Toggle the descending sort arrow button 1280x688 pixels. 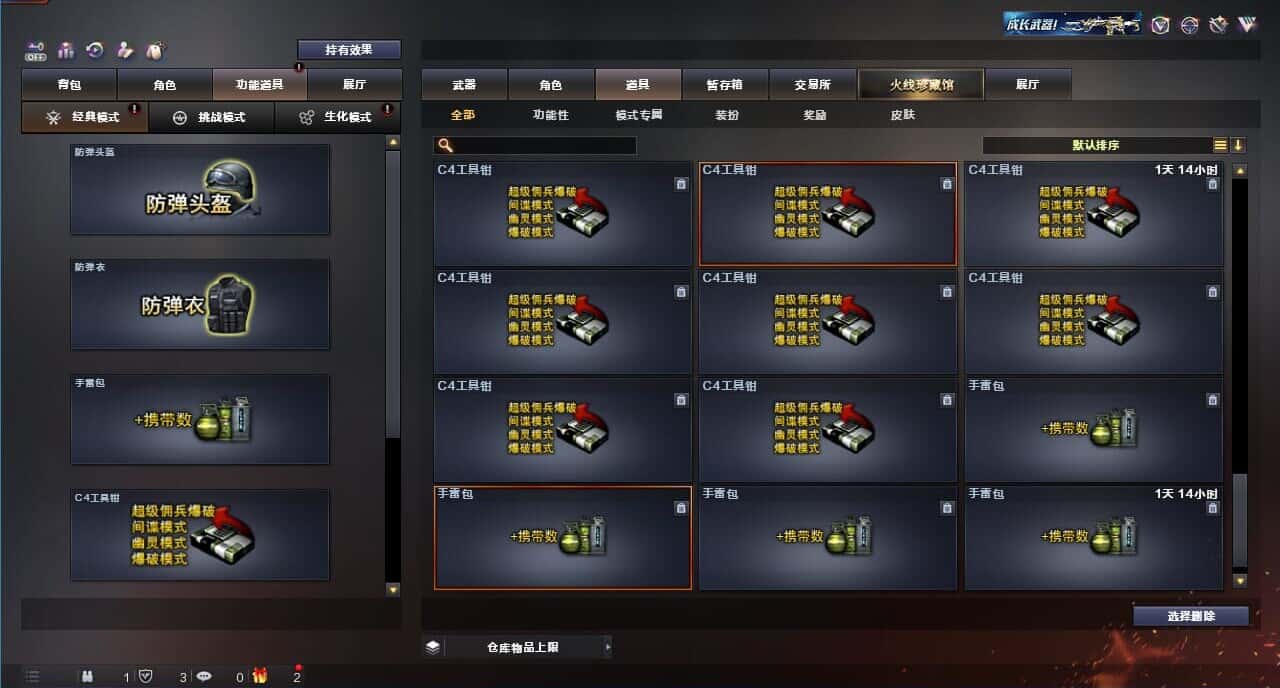(x=1238, y=145)
